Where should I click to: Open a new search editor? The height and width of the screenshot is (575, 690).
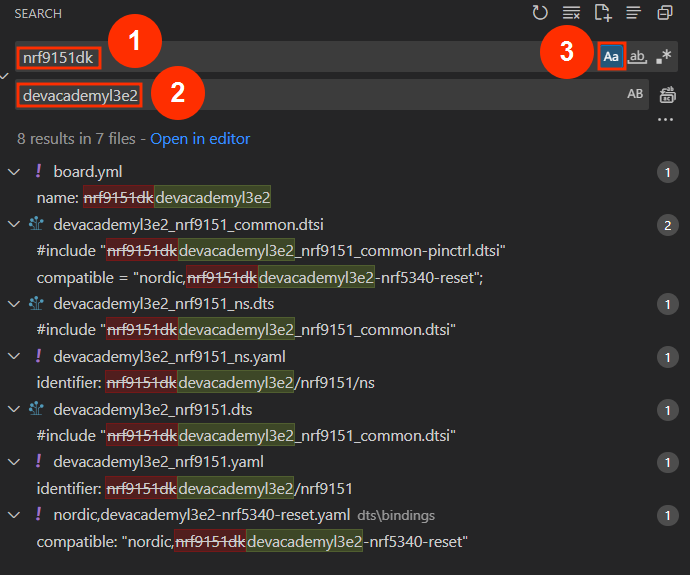(x=602, y=13)
